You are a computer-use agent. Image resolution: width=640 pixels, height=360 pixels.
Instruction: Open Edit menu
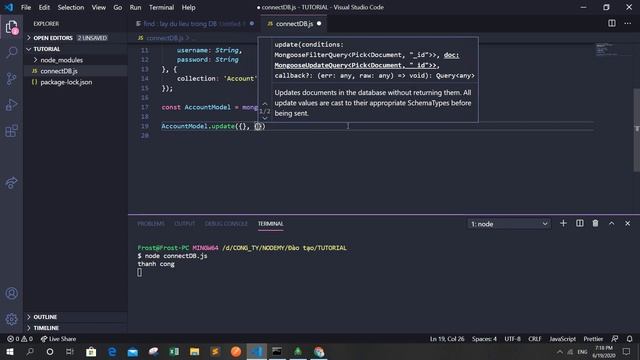pyautogui.click(x=44, y=7)
